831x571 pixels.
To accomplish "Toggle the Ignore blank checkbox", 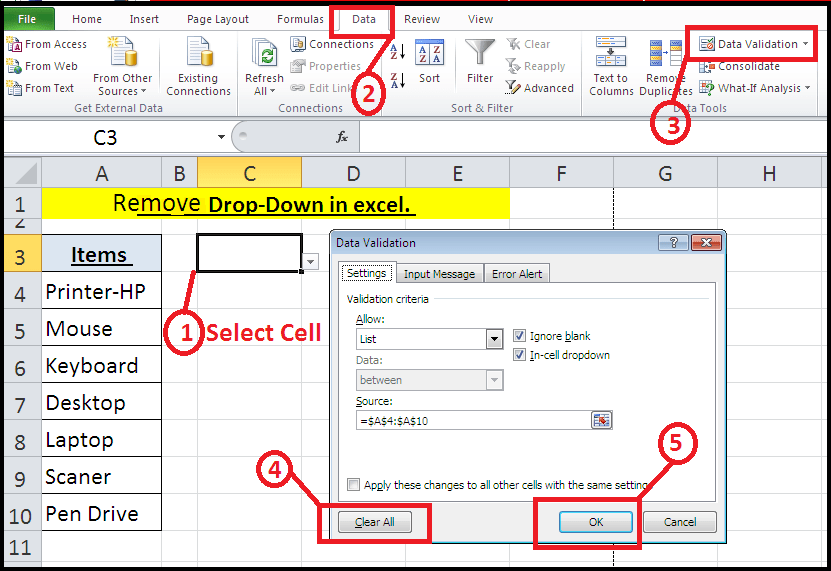I will 519,336.
